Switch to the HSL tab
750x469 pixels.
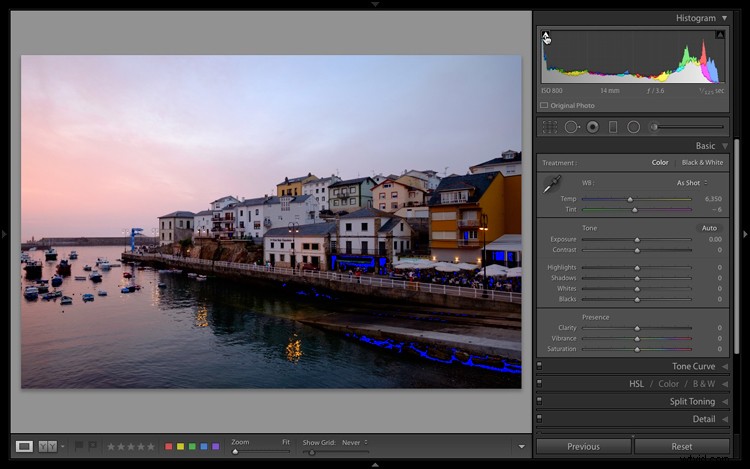coord(636,384)
